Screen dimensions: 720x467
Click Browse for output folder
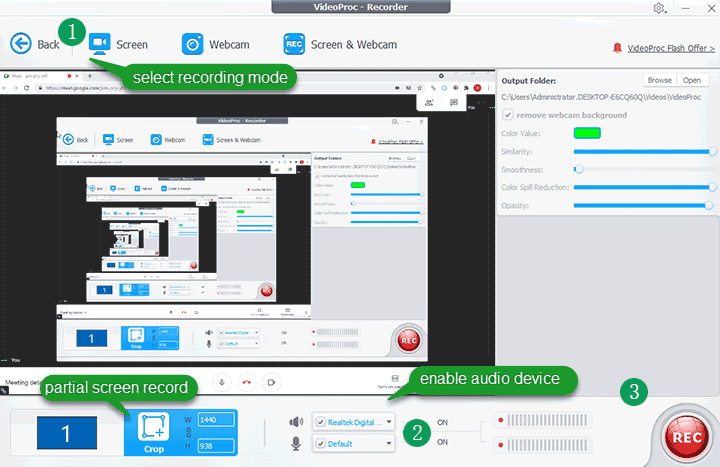(x=659, y=80)
